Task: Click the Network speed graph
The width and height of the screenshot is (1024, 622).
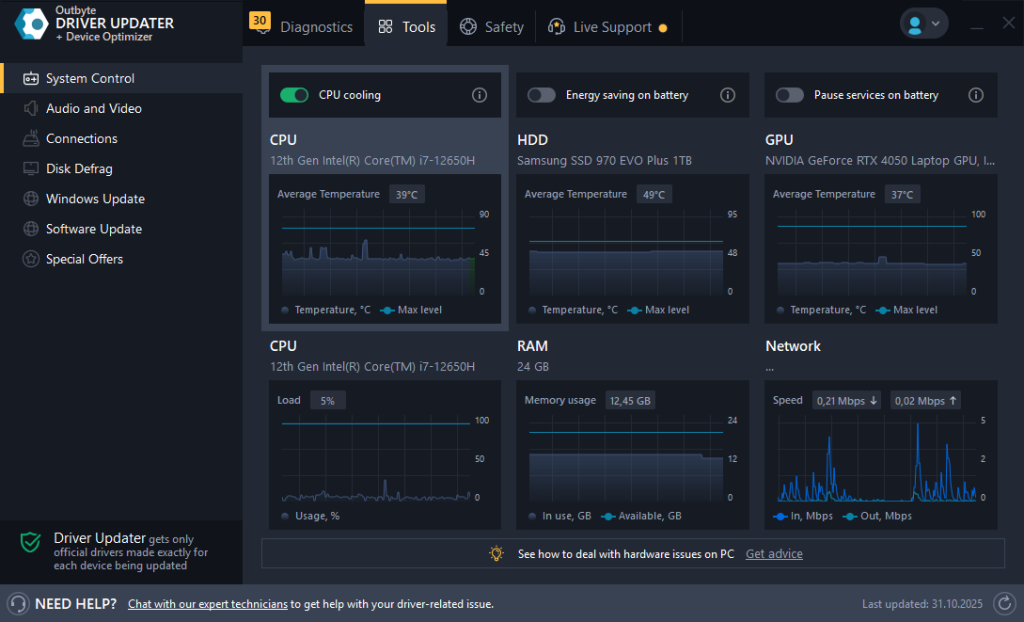Action: point(876,460)
